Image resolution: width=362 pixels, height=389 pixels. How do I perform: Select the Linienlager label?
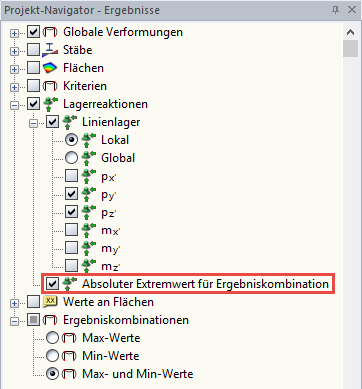tap(111, 122)
